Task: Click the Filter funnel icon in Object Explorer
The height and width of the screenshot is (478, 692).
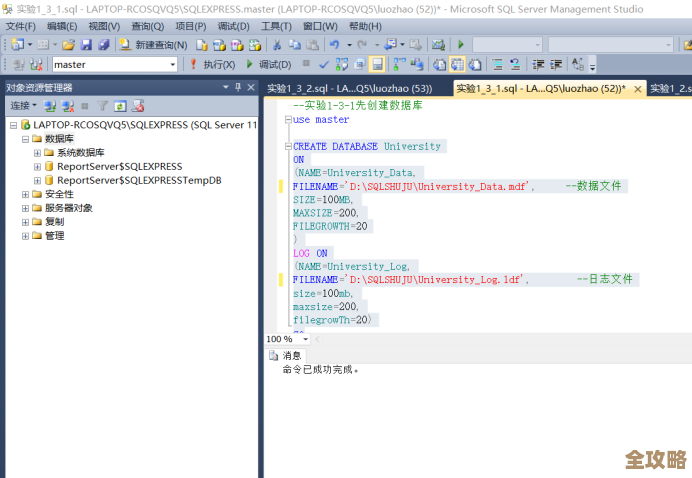Action: [x=103, y=106]
